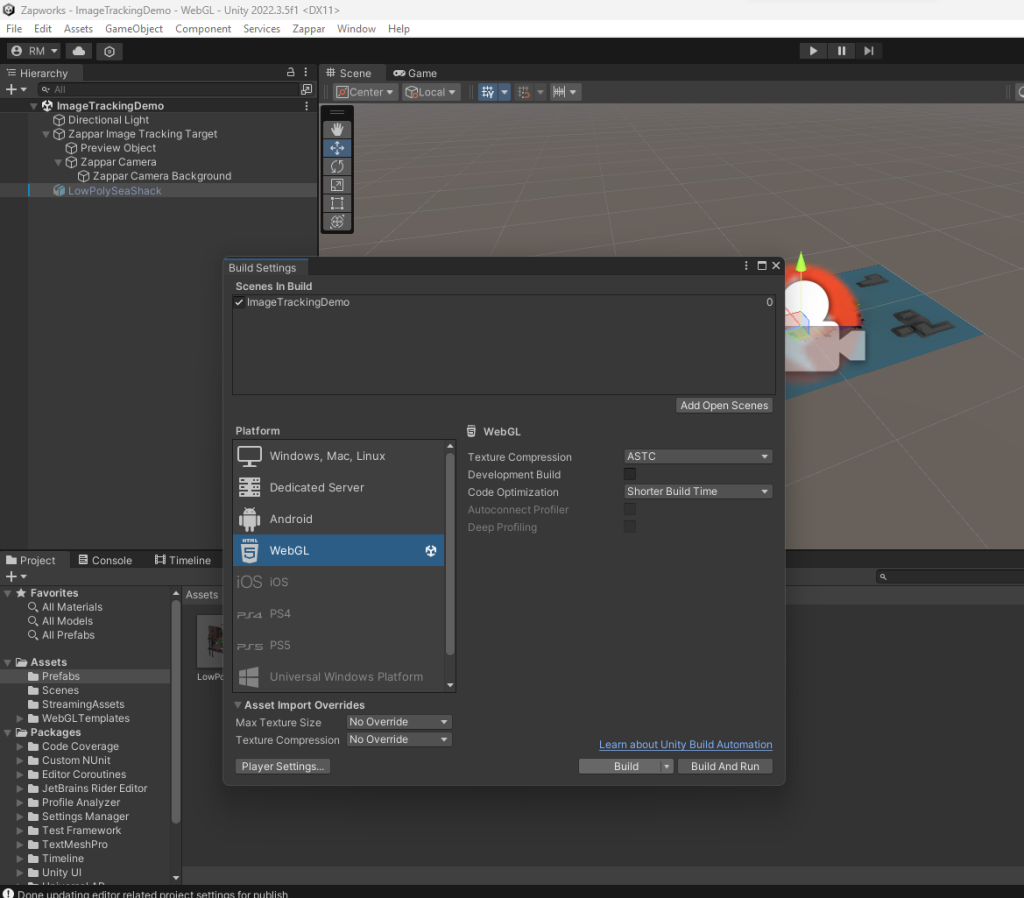Select the Hand view tool
The height and width of the screenshot is (898, 1024).
pyautogui.click(x=337, y=129)
